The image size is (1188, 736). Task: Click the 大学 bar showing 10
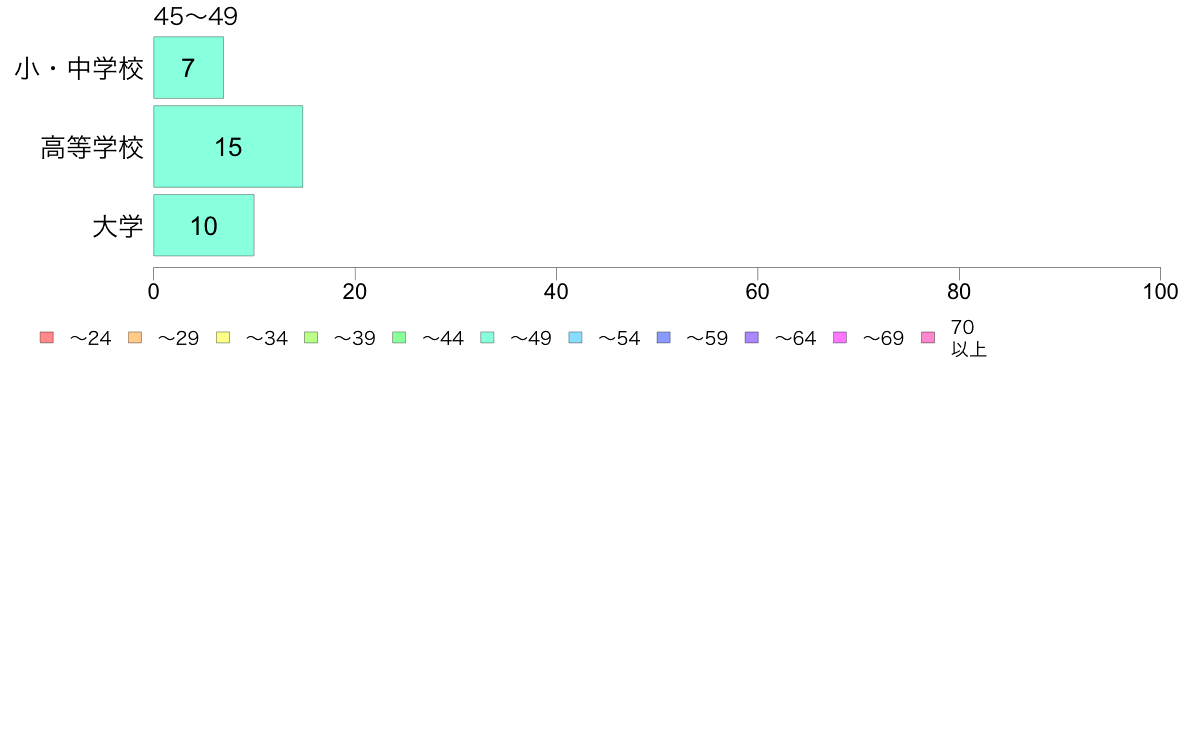204,225
